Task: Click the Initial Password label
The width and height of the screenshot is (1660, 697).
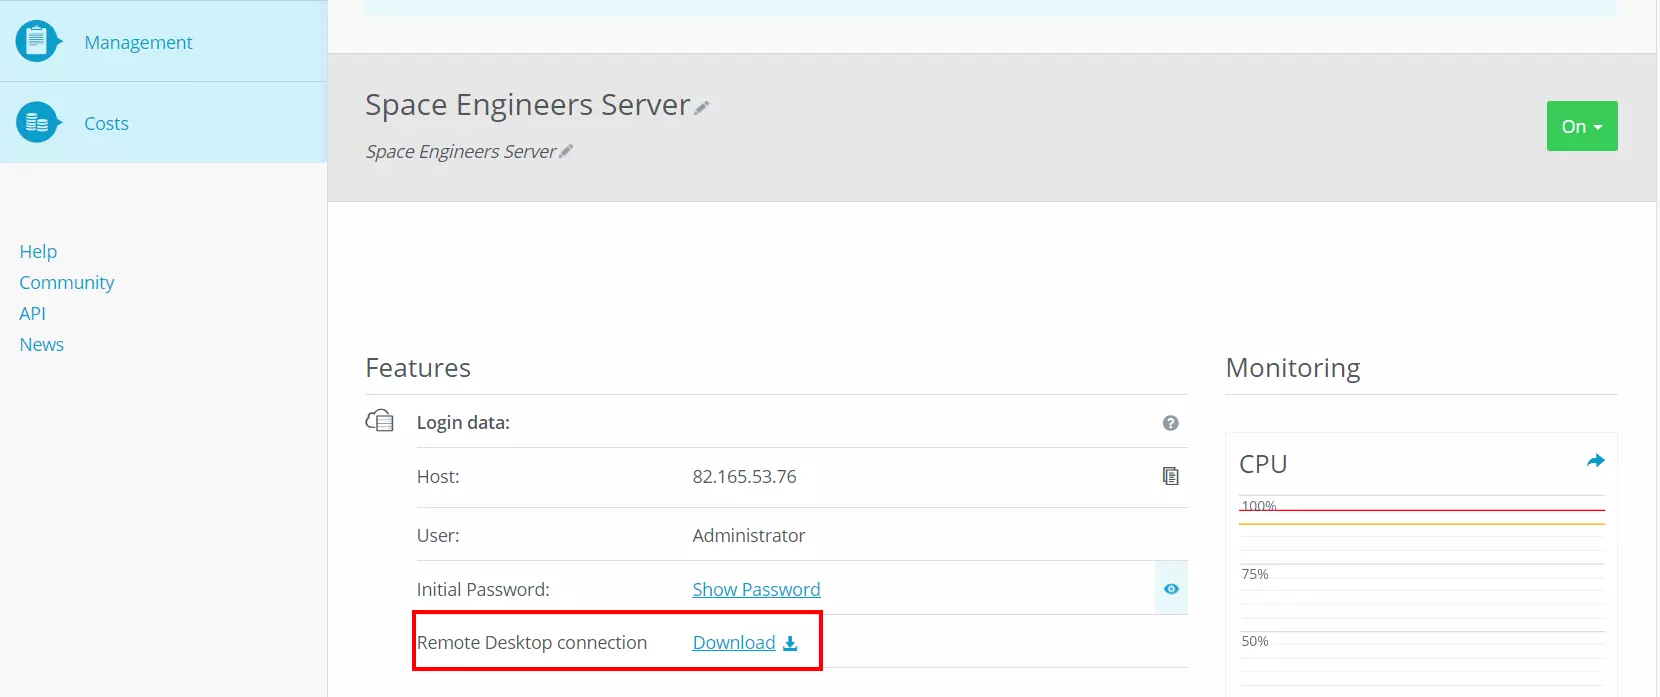Action: (x=483, y=590)
